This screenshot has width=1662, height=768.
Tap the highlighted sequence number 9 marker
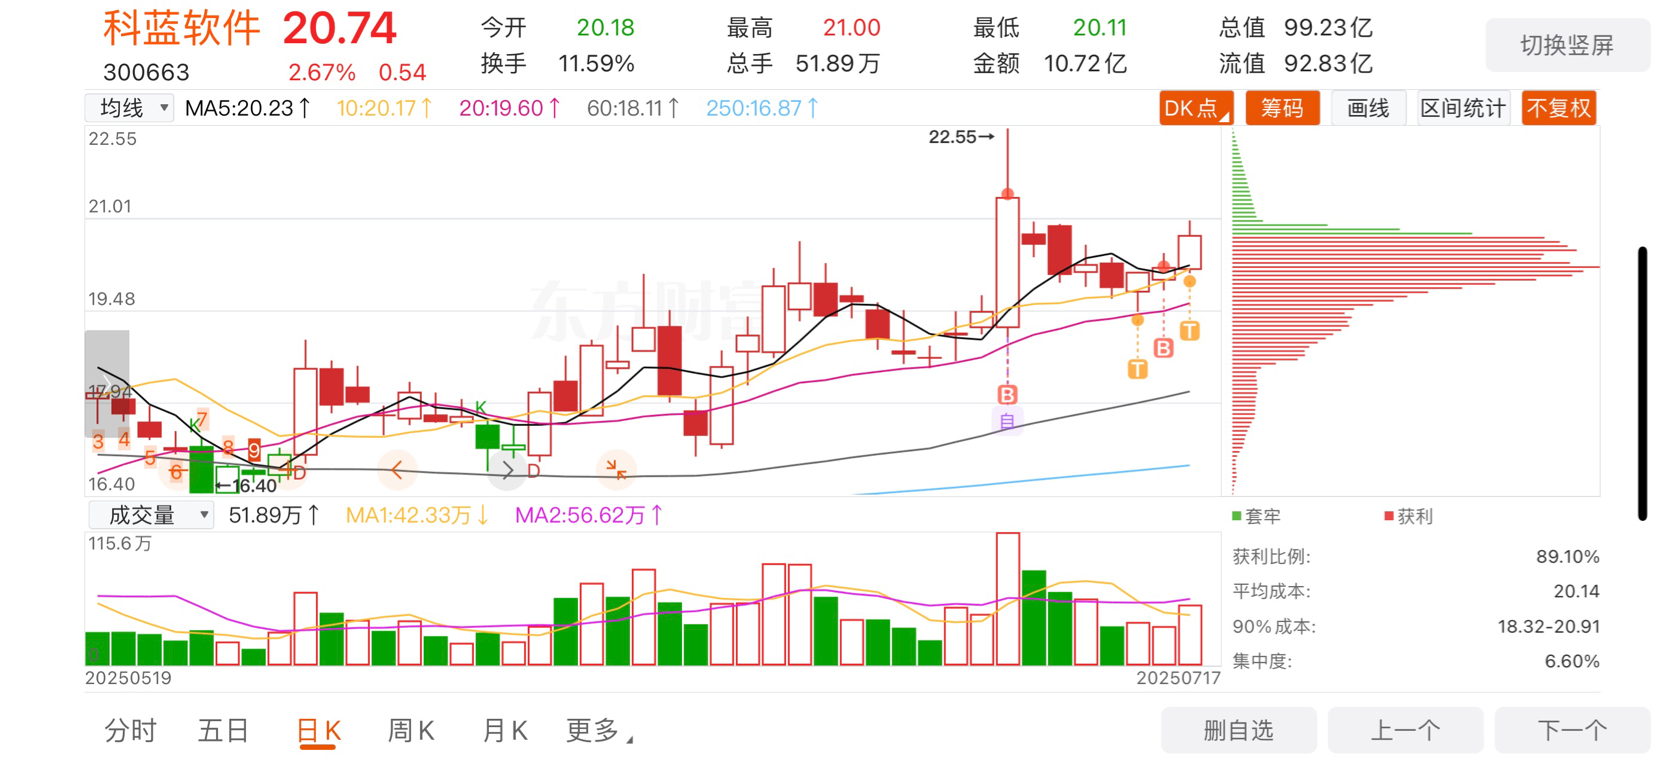coord(255,450)
